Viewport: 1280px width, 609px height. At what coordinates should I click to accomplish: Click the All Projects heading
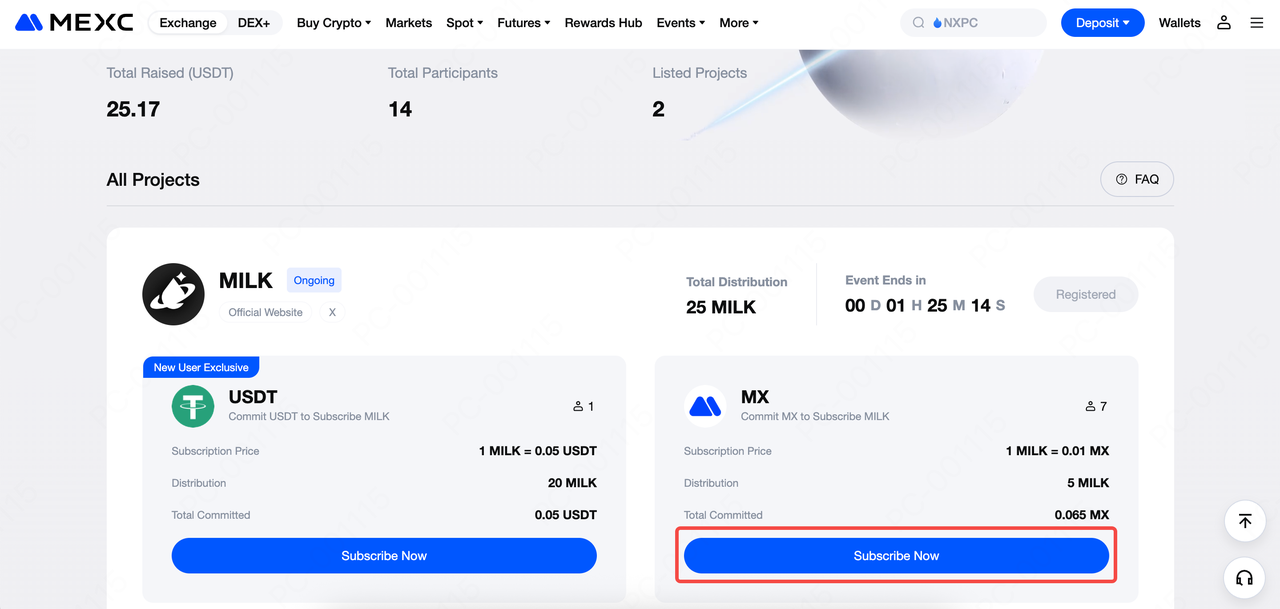[153, 180]
